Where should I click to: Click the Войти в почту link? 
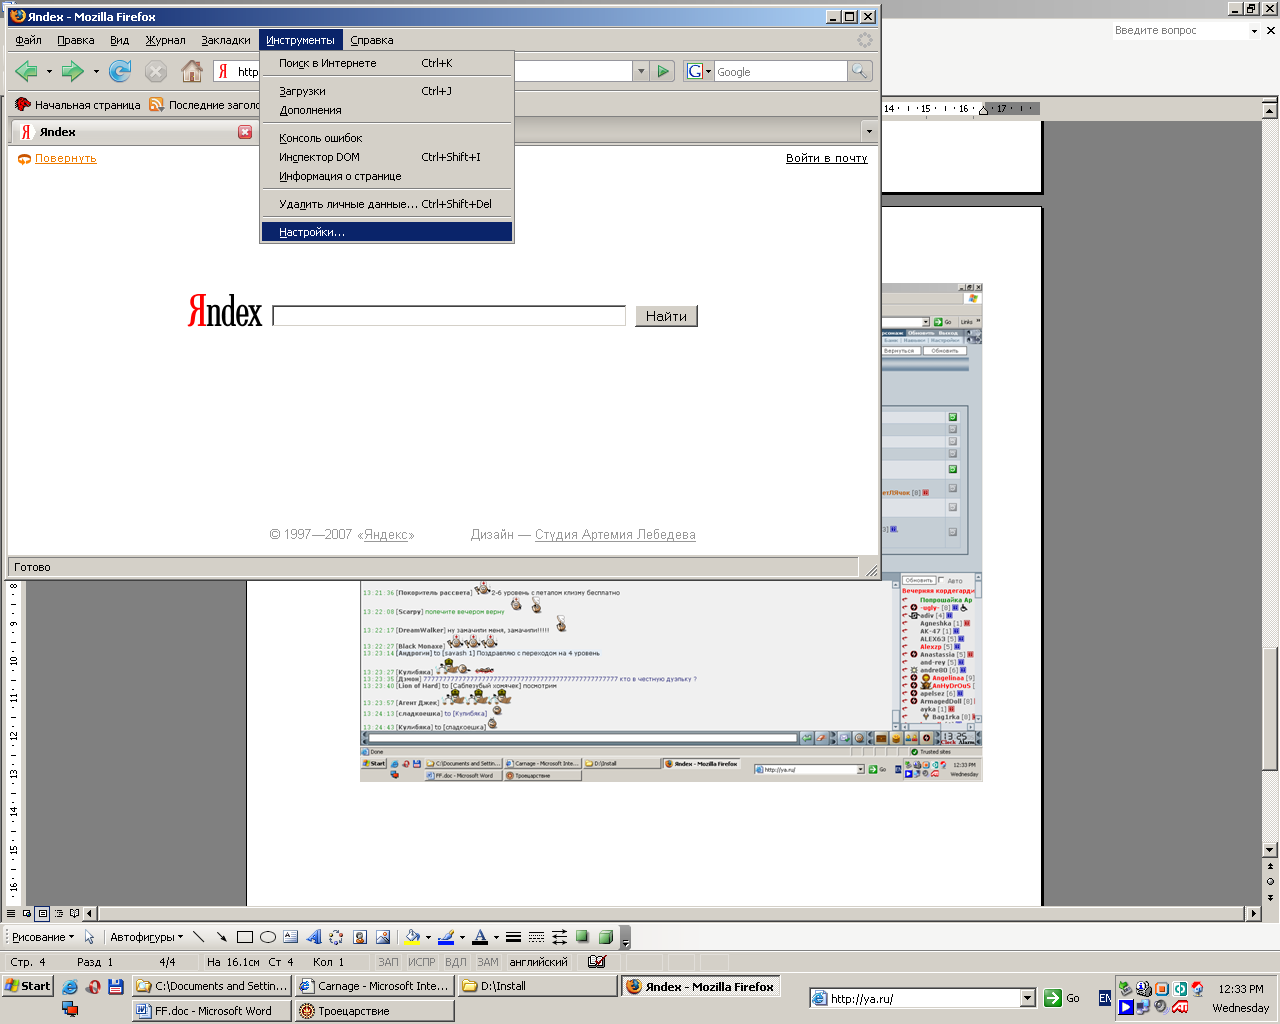click(x=827, y=158)
